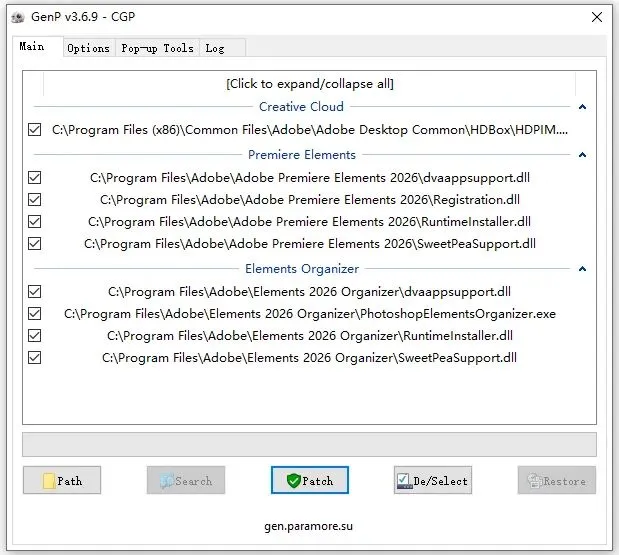
Task: Click the Restore button's icon
Action: click(x=535, y=481)
